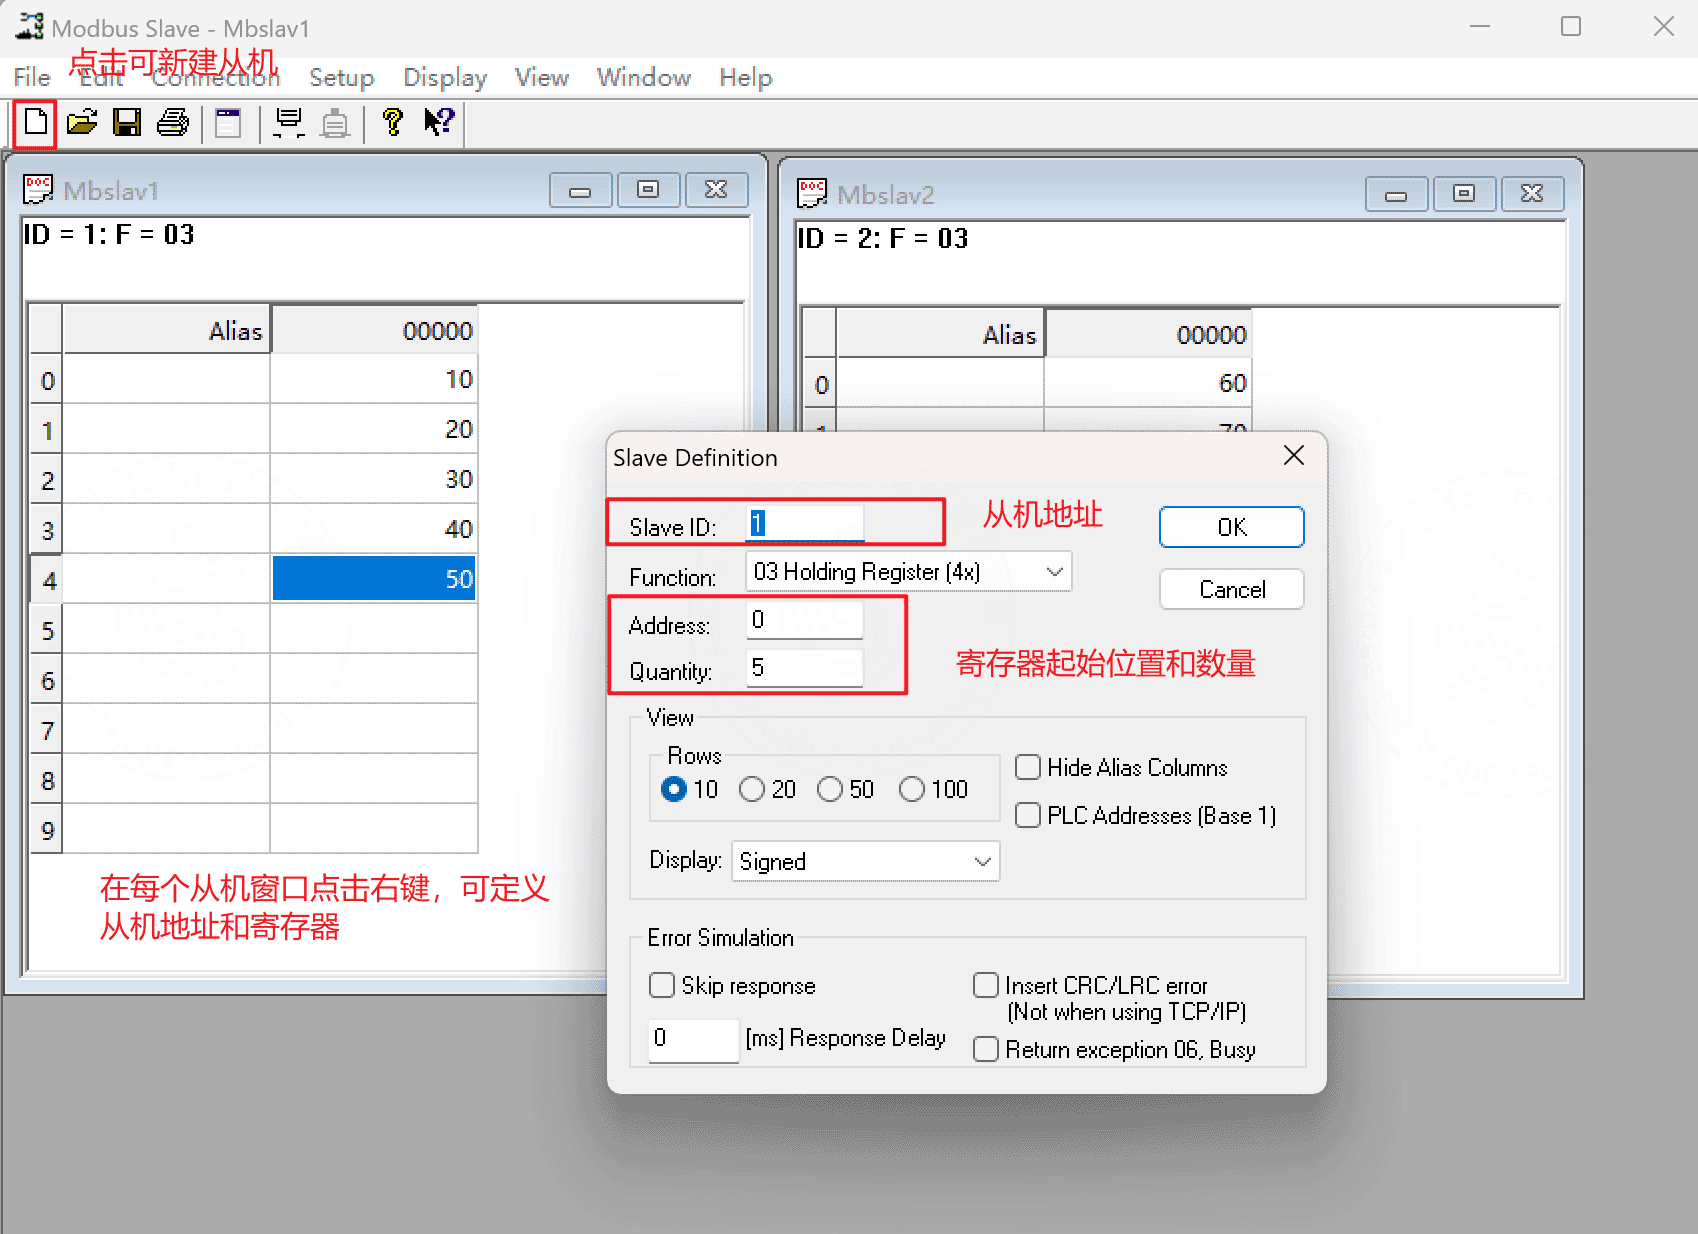The image size is (1698, 1234).
Task: Click Mbslav1 row header 9
Action: click(47, 830)
